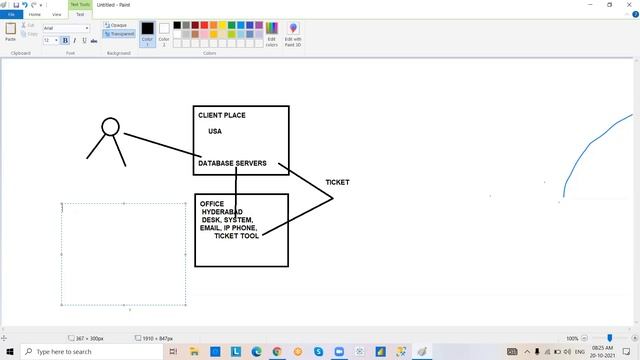Select the Color 1 button
This screenshot has width=640, height=360.
coord(147,34)
